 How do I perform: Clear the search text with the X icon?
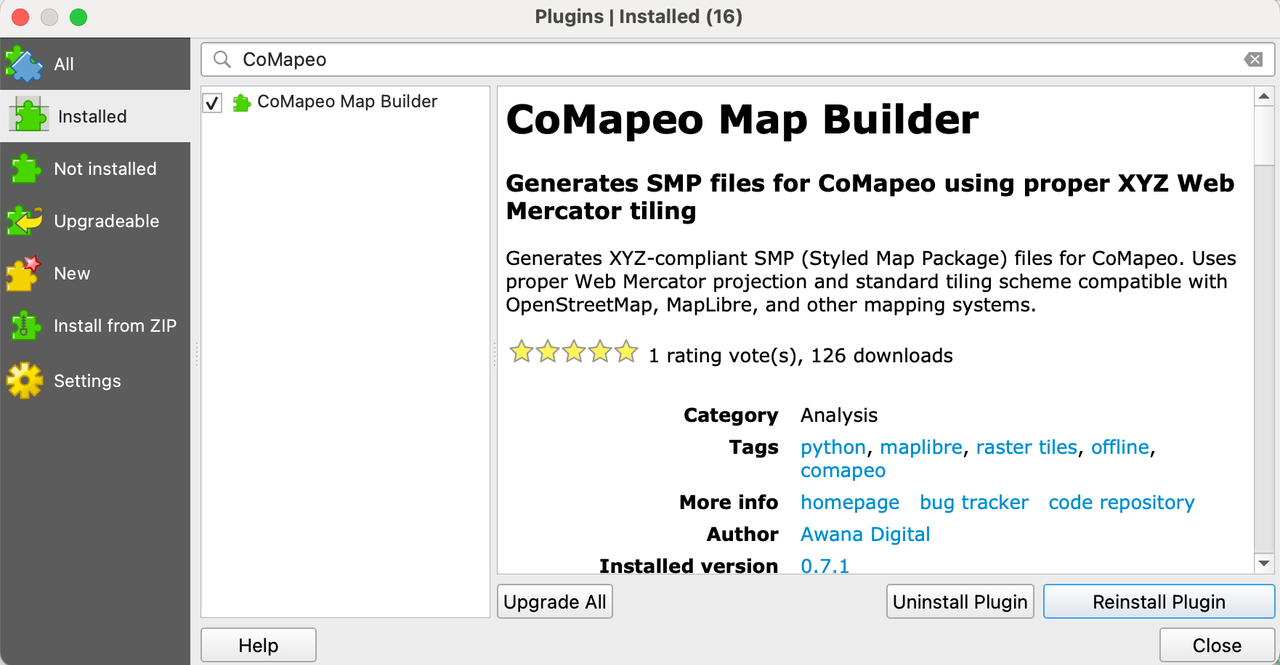(1253, 60)
